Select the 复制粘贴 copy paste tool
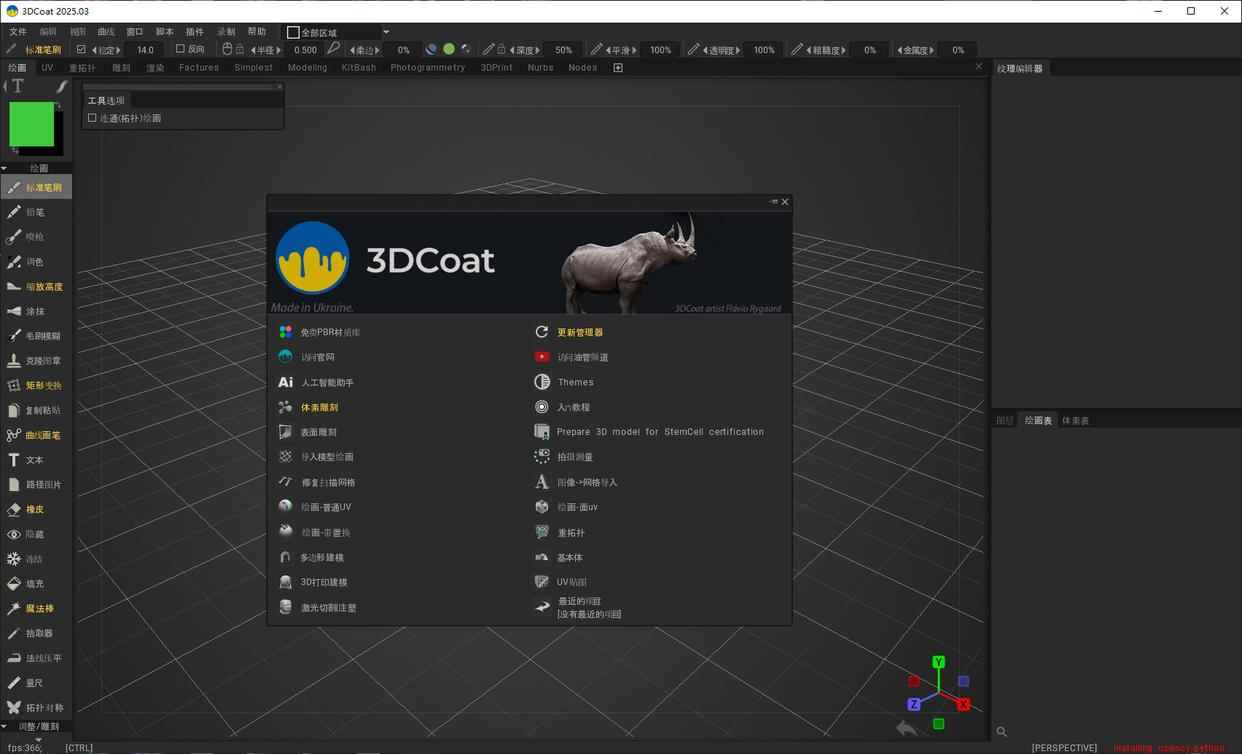Screen dimensions: 1242x754 point(36,411)
